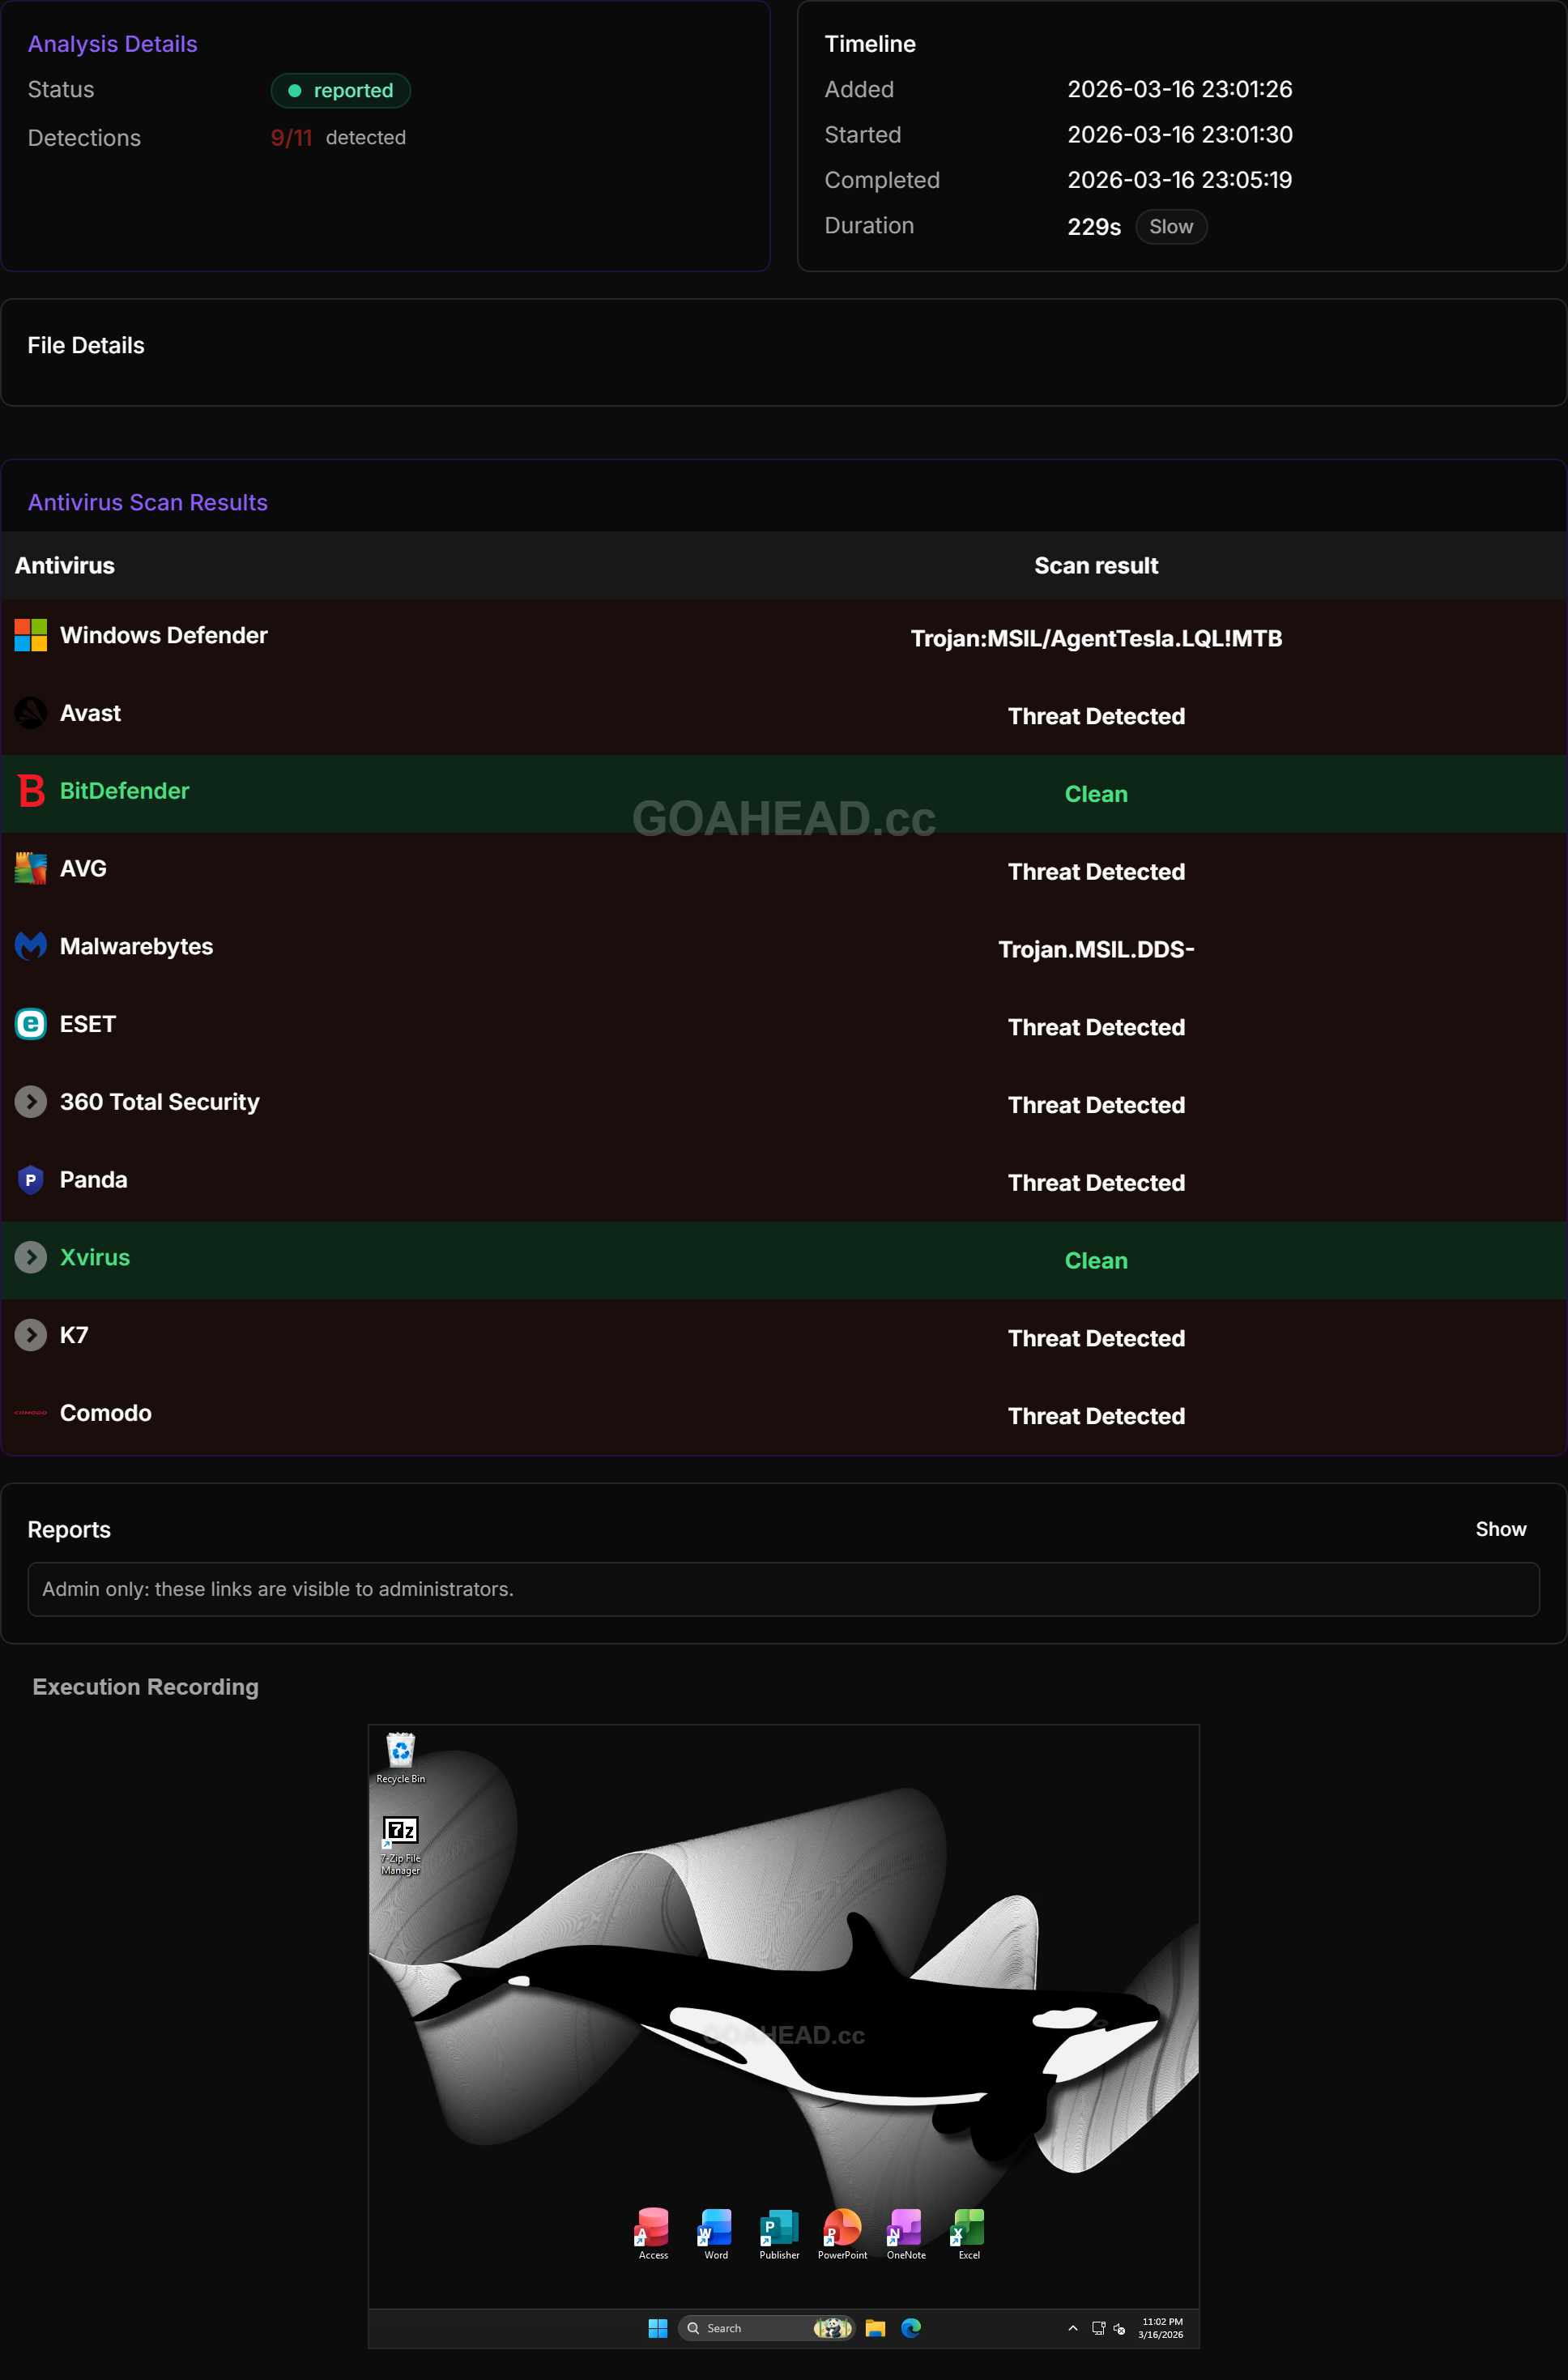1568x2380 pixels.
Task: Click the Antivirus Scan Results heading
Action: [148, 502]
